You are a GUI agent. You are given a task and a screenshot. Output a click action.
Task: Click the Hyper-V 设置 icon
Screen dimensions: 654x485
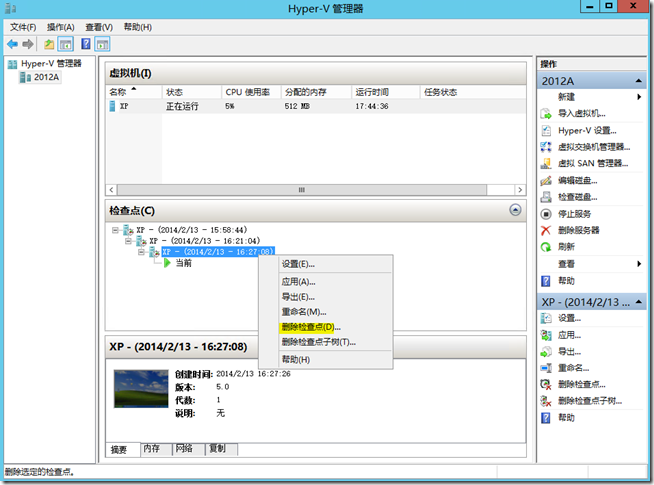[x=546, y=131]
